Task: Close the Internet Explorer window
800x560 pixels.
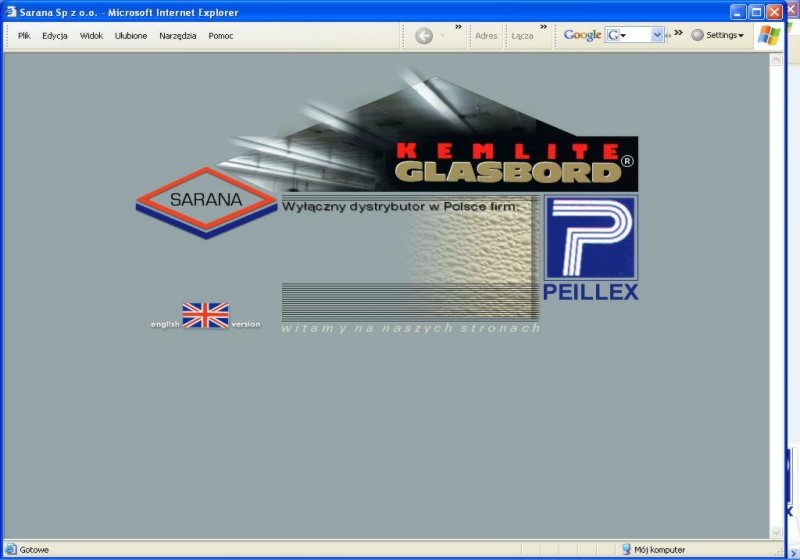Action: coord(774,12)
